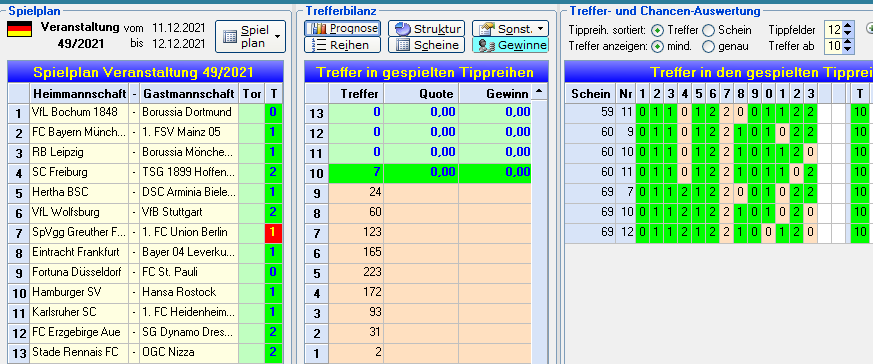Click the Schein column header
The height and width of the screenshot is (364, 873).
click(x=590, y=94)
